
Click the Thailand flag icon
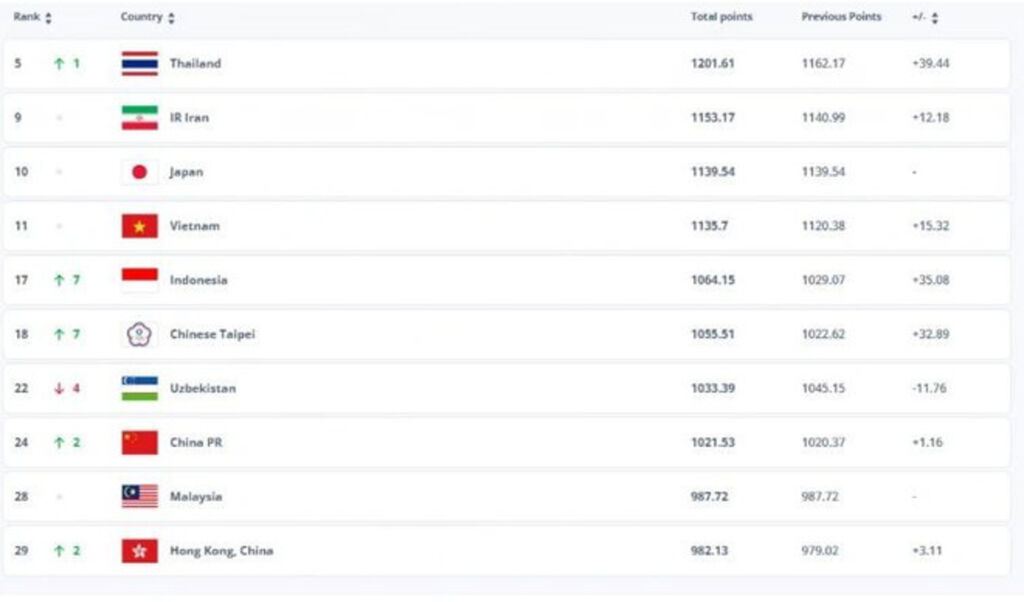pos(139,64)
